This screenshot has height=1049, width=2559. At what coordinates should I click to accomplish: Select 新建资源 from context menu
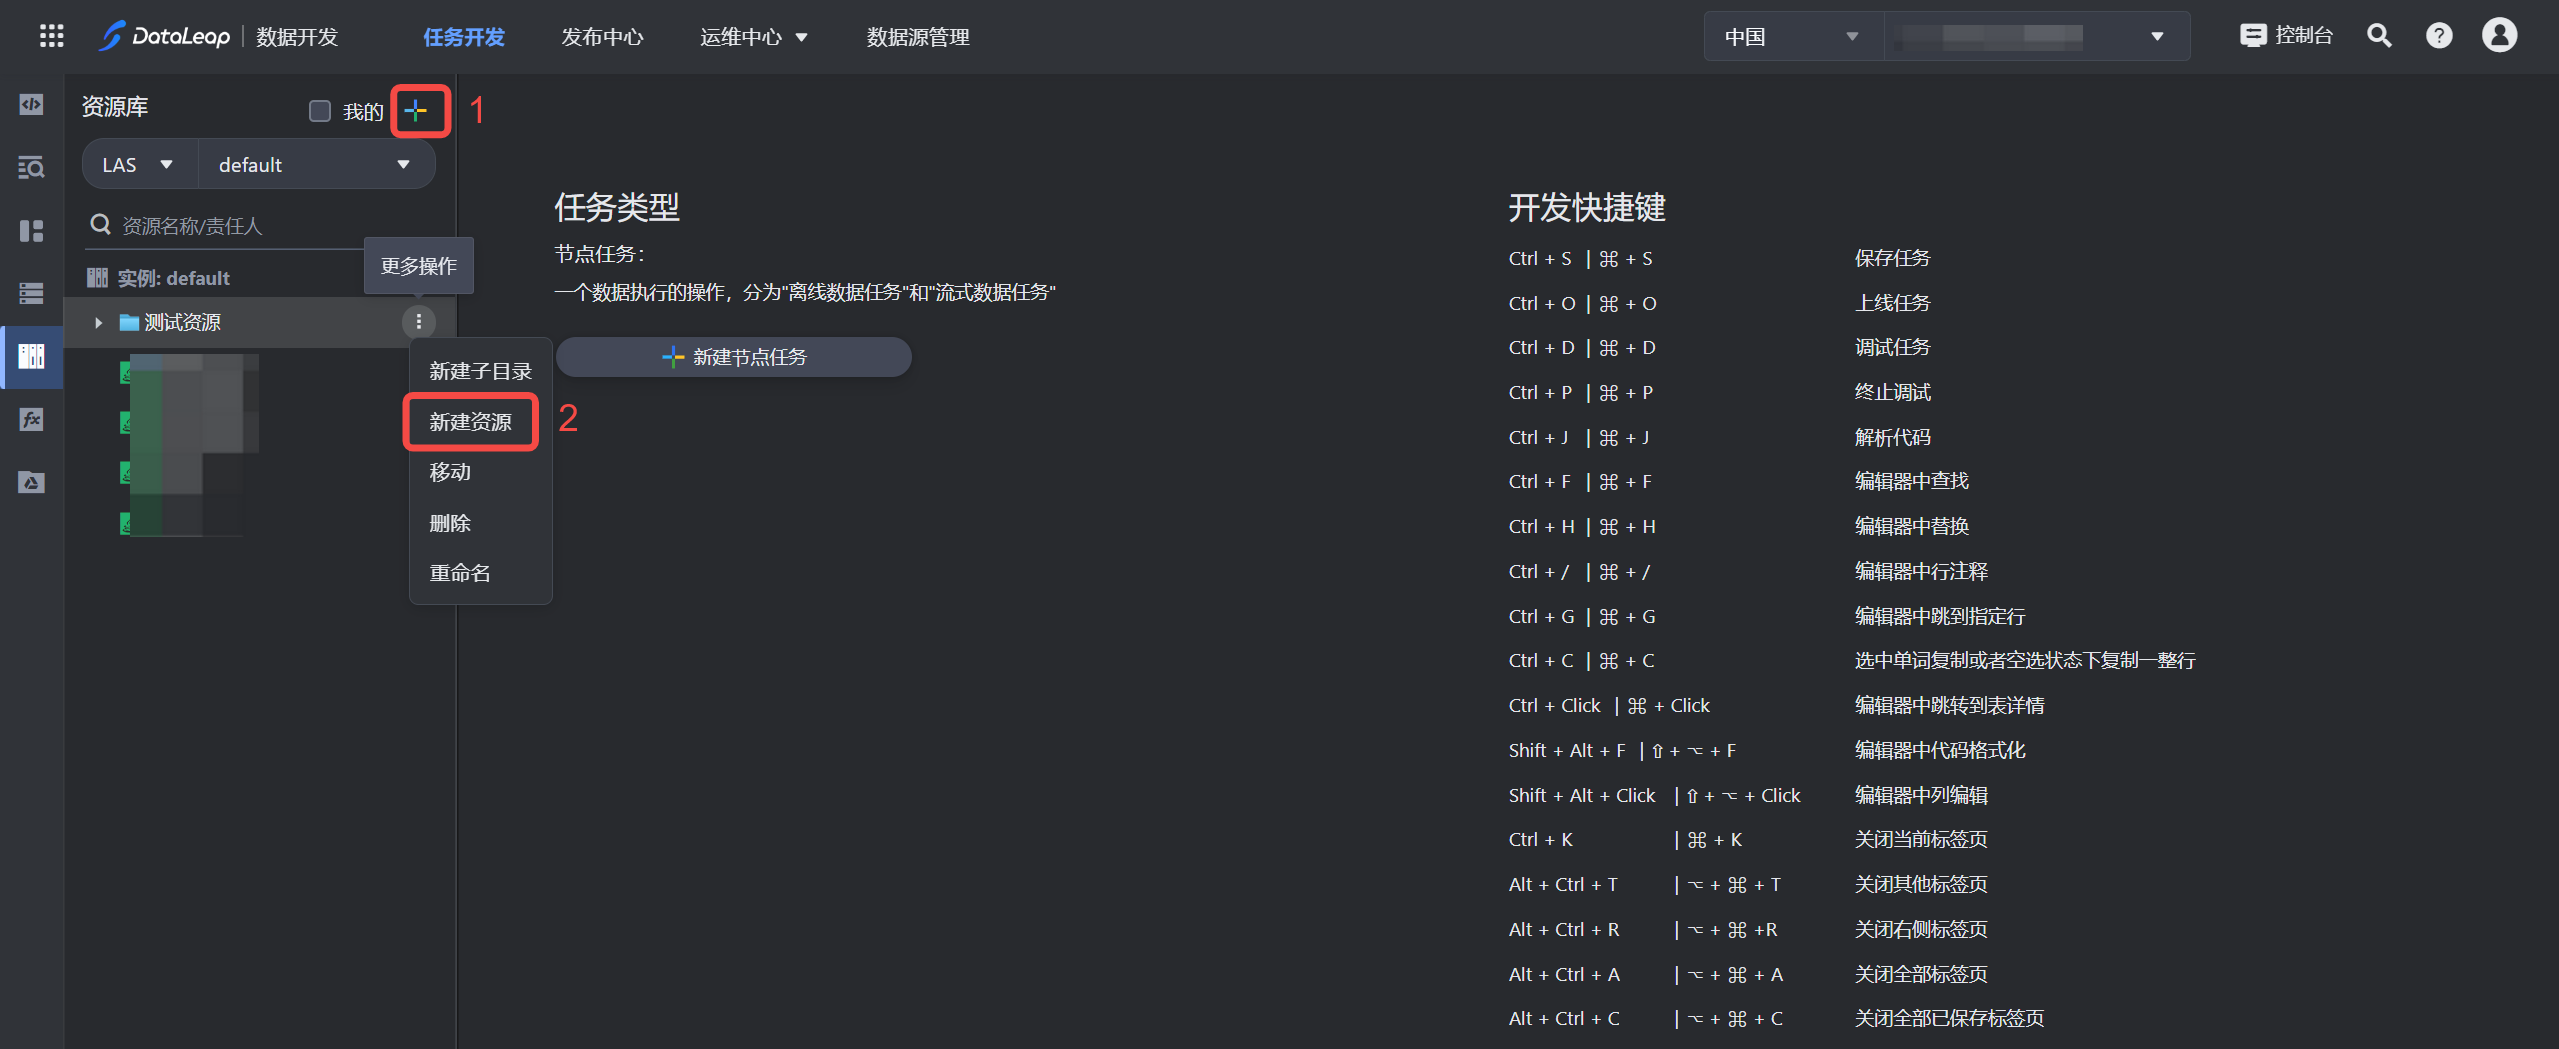click(x=470, y=422)
